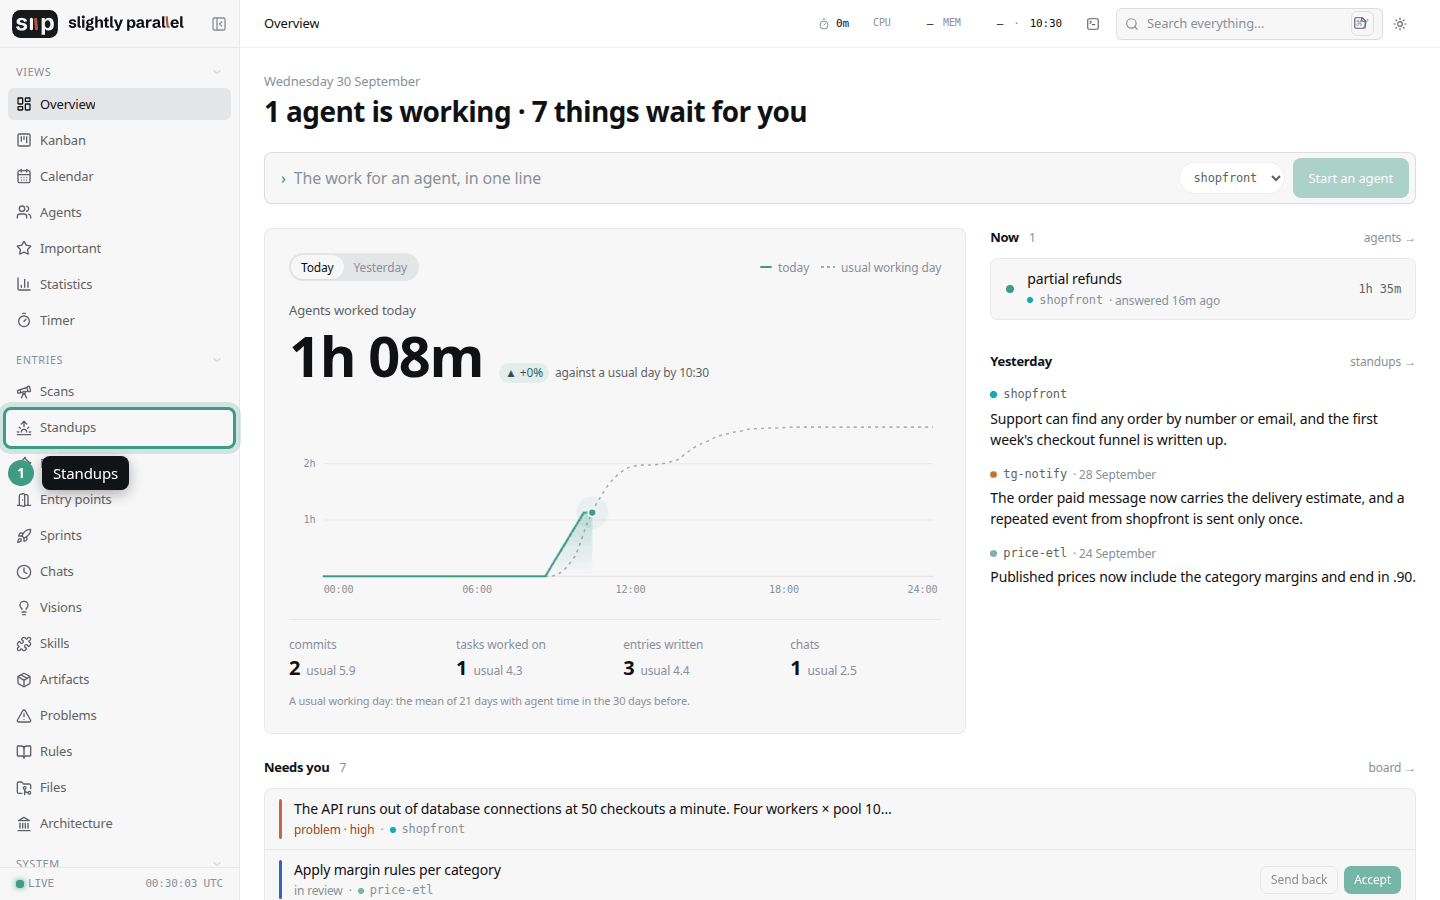The image size is (1440, 900).
Task: Switch chart to Today
Action: point(317,267)
